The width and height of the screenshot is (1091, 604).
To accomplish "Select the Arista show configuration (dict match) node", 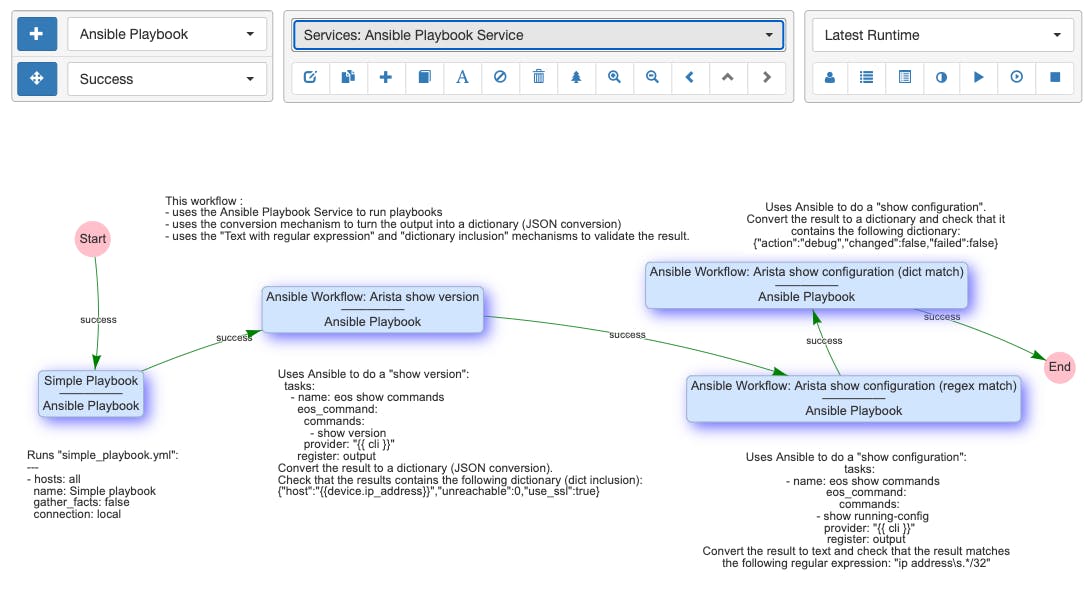I will tap(806, 284).
